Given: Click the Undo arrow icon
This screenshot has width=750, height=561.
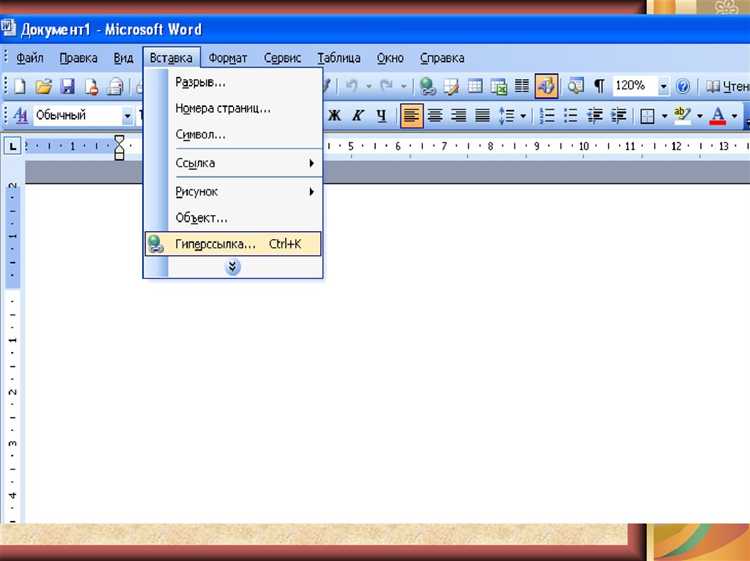Looking at the screenshot, I should [352, 86].
